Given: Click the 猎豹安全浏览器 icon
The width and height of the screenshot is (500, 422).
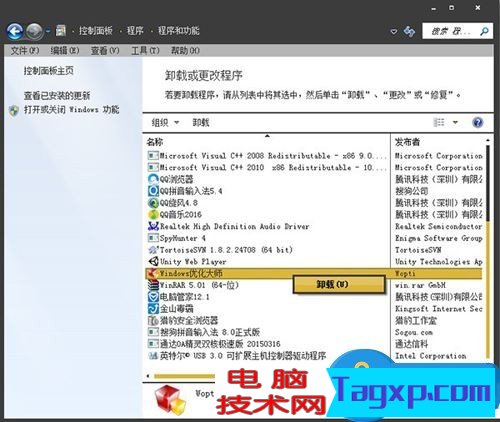Looking at the screenshot, I should [x=153, y=320].
